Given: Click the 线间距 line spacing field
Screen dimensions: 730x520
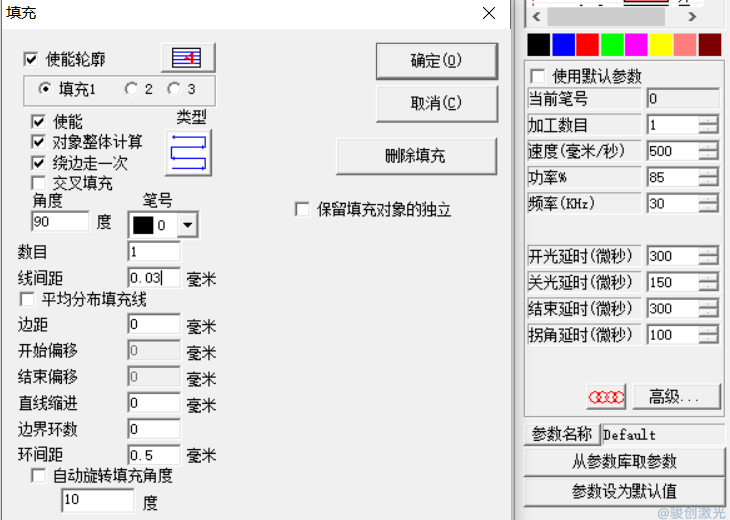Looking at the screenshot, I should pos(154,278).
